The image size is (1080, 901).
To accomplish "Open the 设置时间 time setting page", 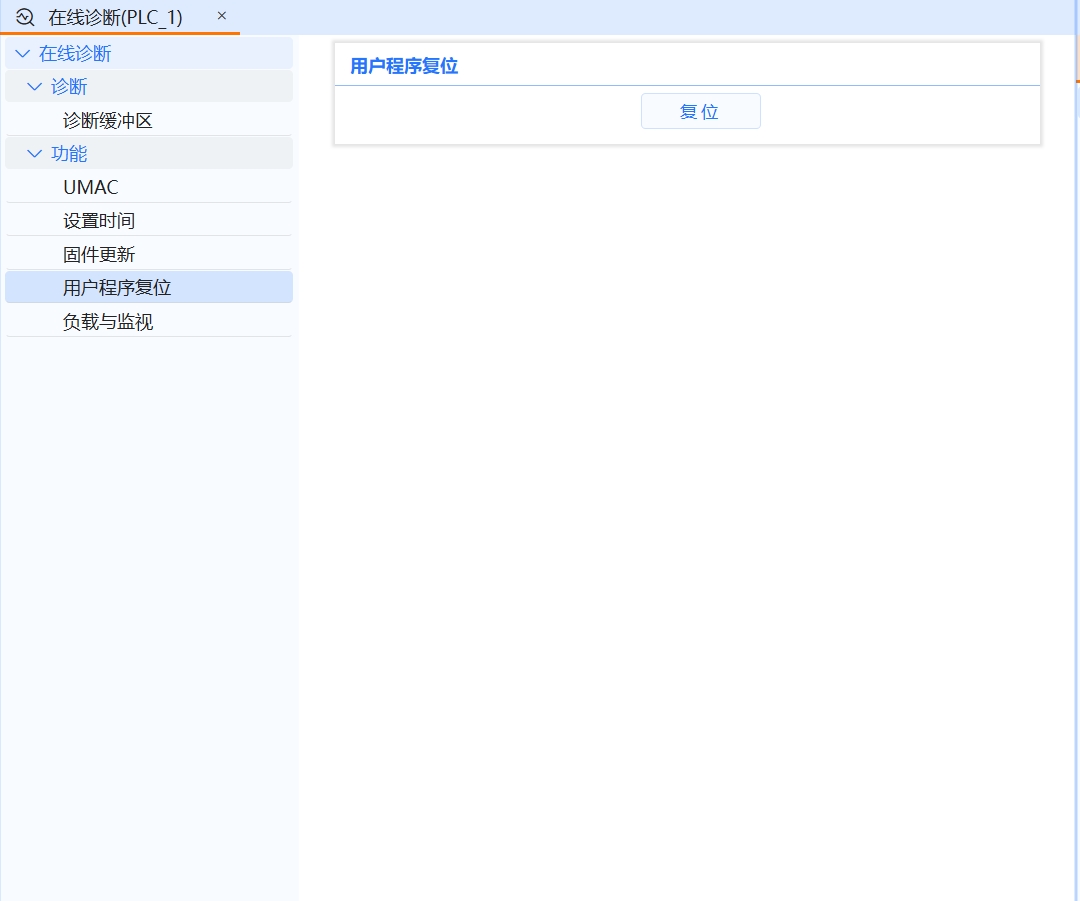I will [99, 220].
